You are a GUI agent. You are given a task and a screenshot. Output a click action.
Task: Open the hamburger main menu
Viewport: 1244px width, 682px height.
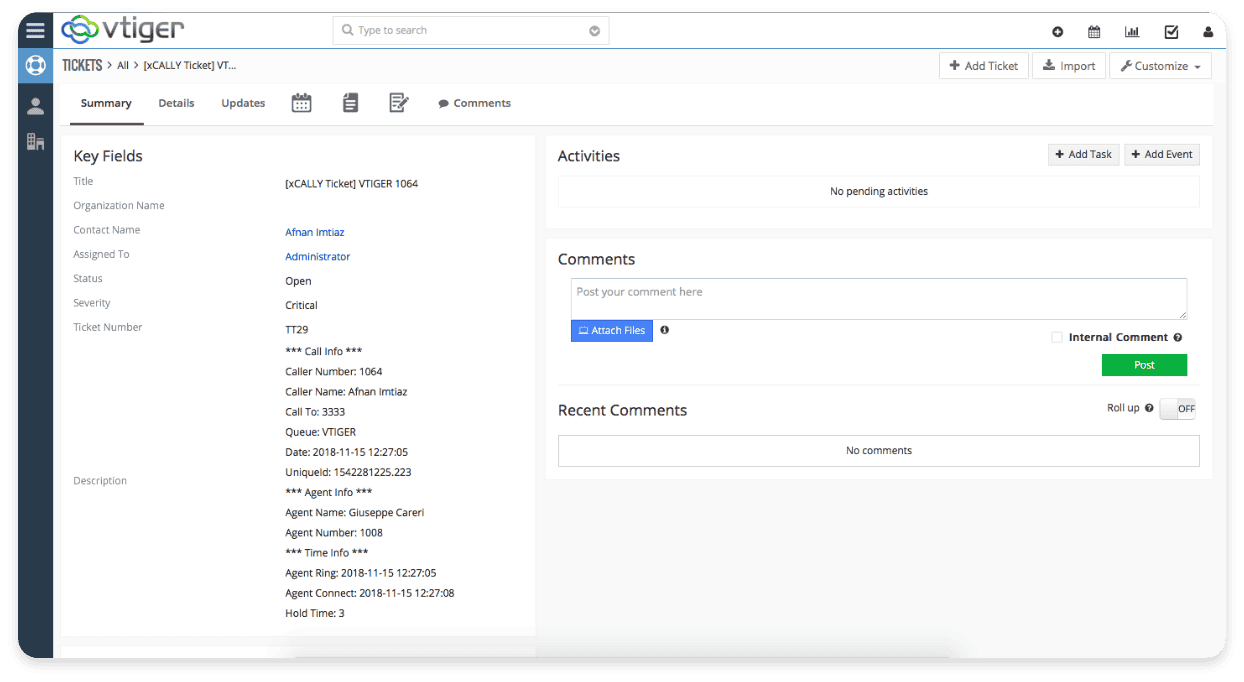click(35, 31)
